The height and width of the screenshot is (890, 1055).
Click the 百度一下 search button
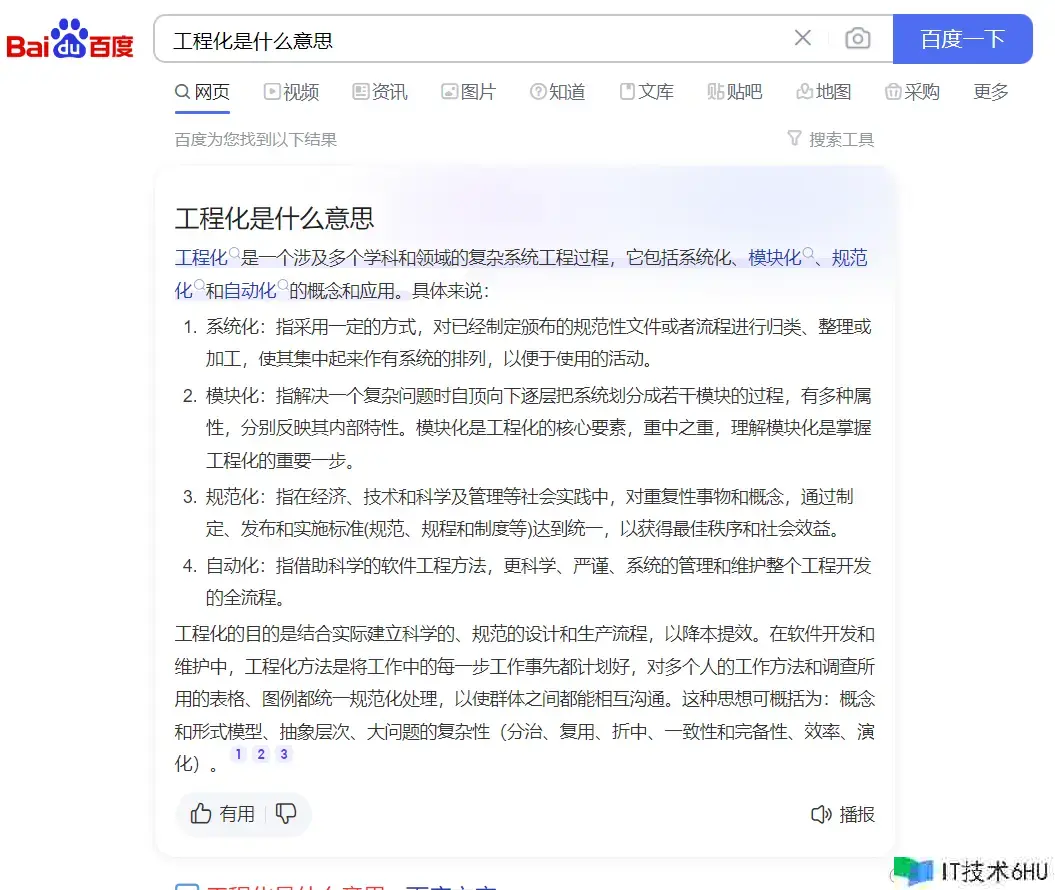click(961, 39)
